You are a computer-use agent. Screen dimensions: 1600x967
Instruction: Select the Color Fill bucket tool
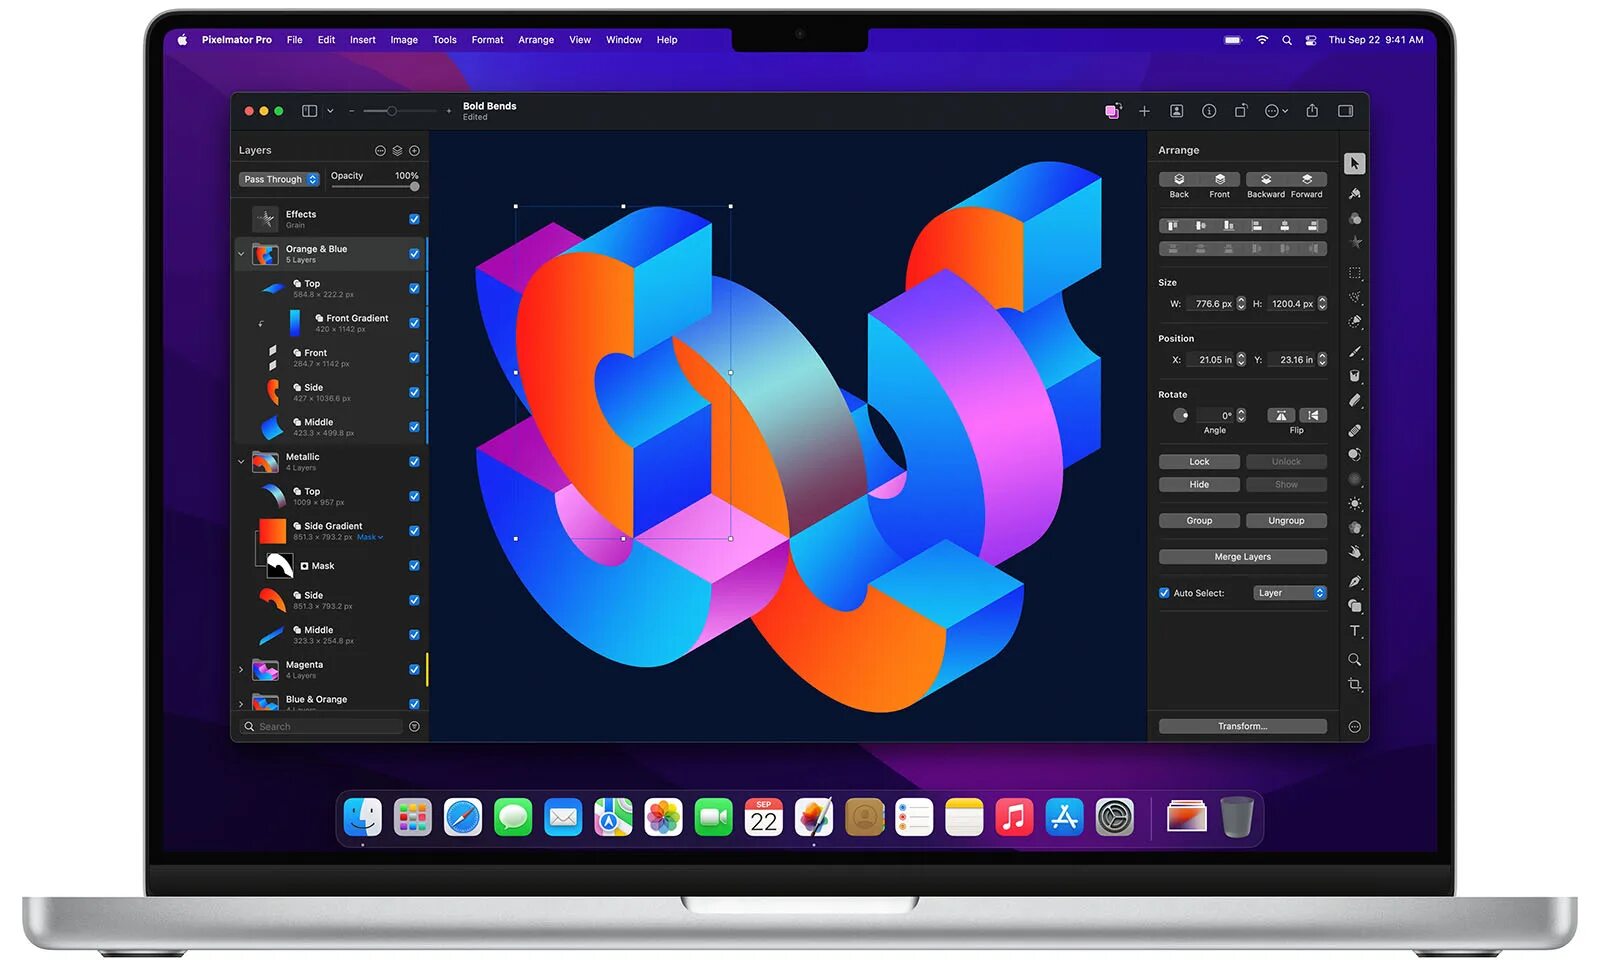coord(1354,376)
